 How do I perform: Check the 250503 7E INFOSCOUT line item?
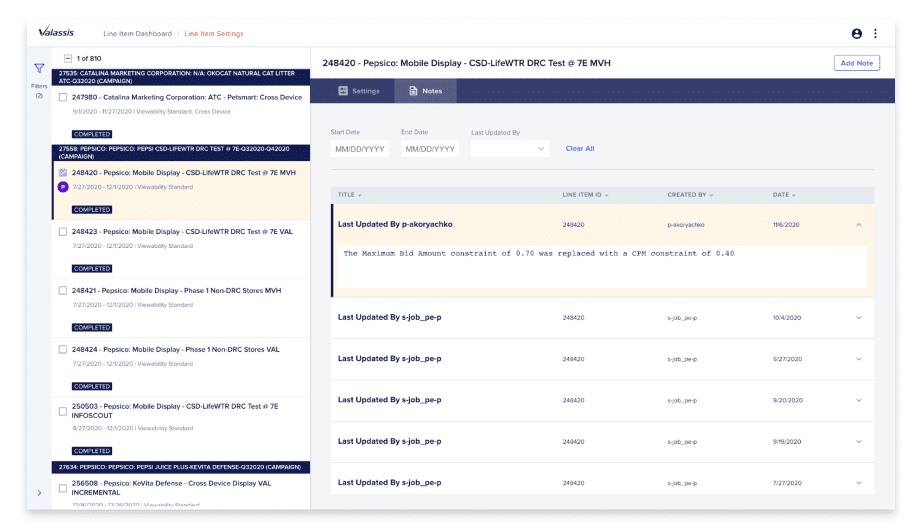(x=63, y=411)
